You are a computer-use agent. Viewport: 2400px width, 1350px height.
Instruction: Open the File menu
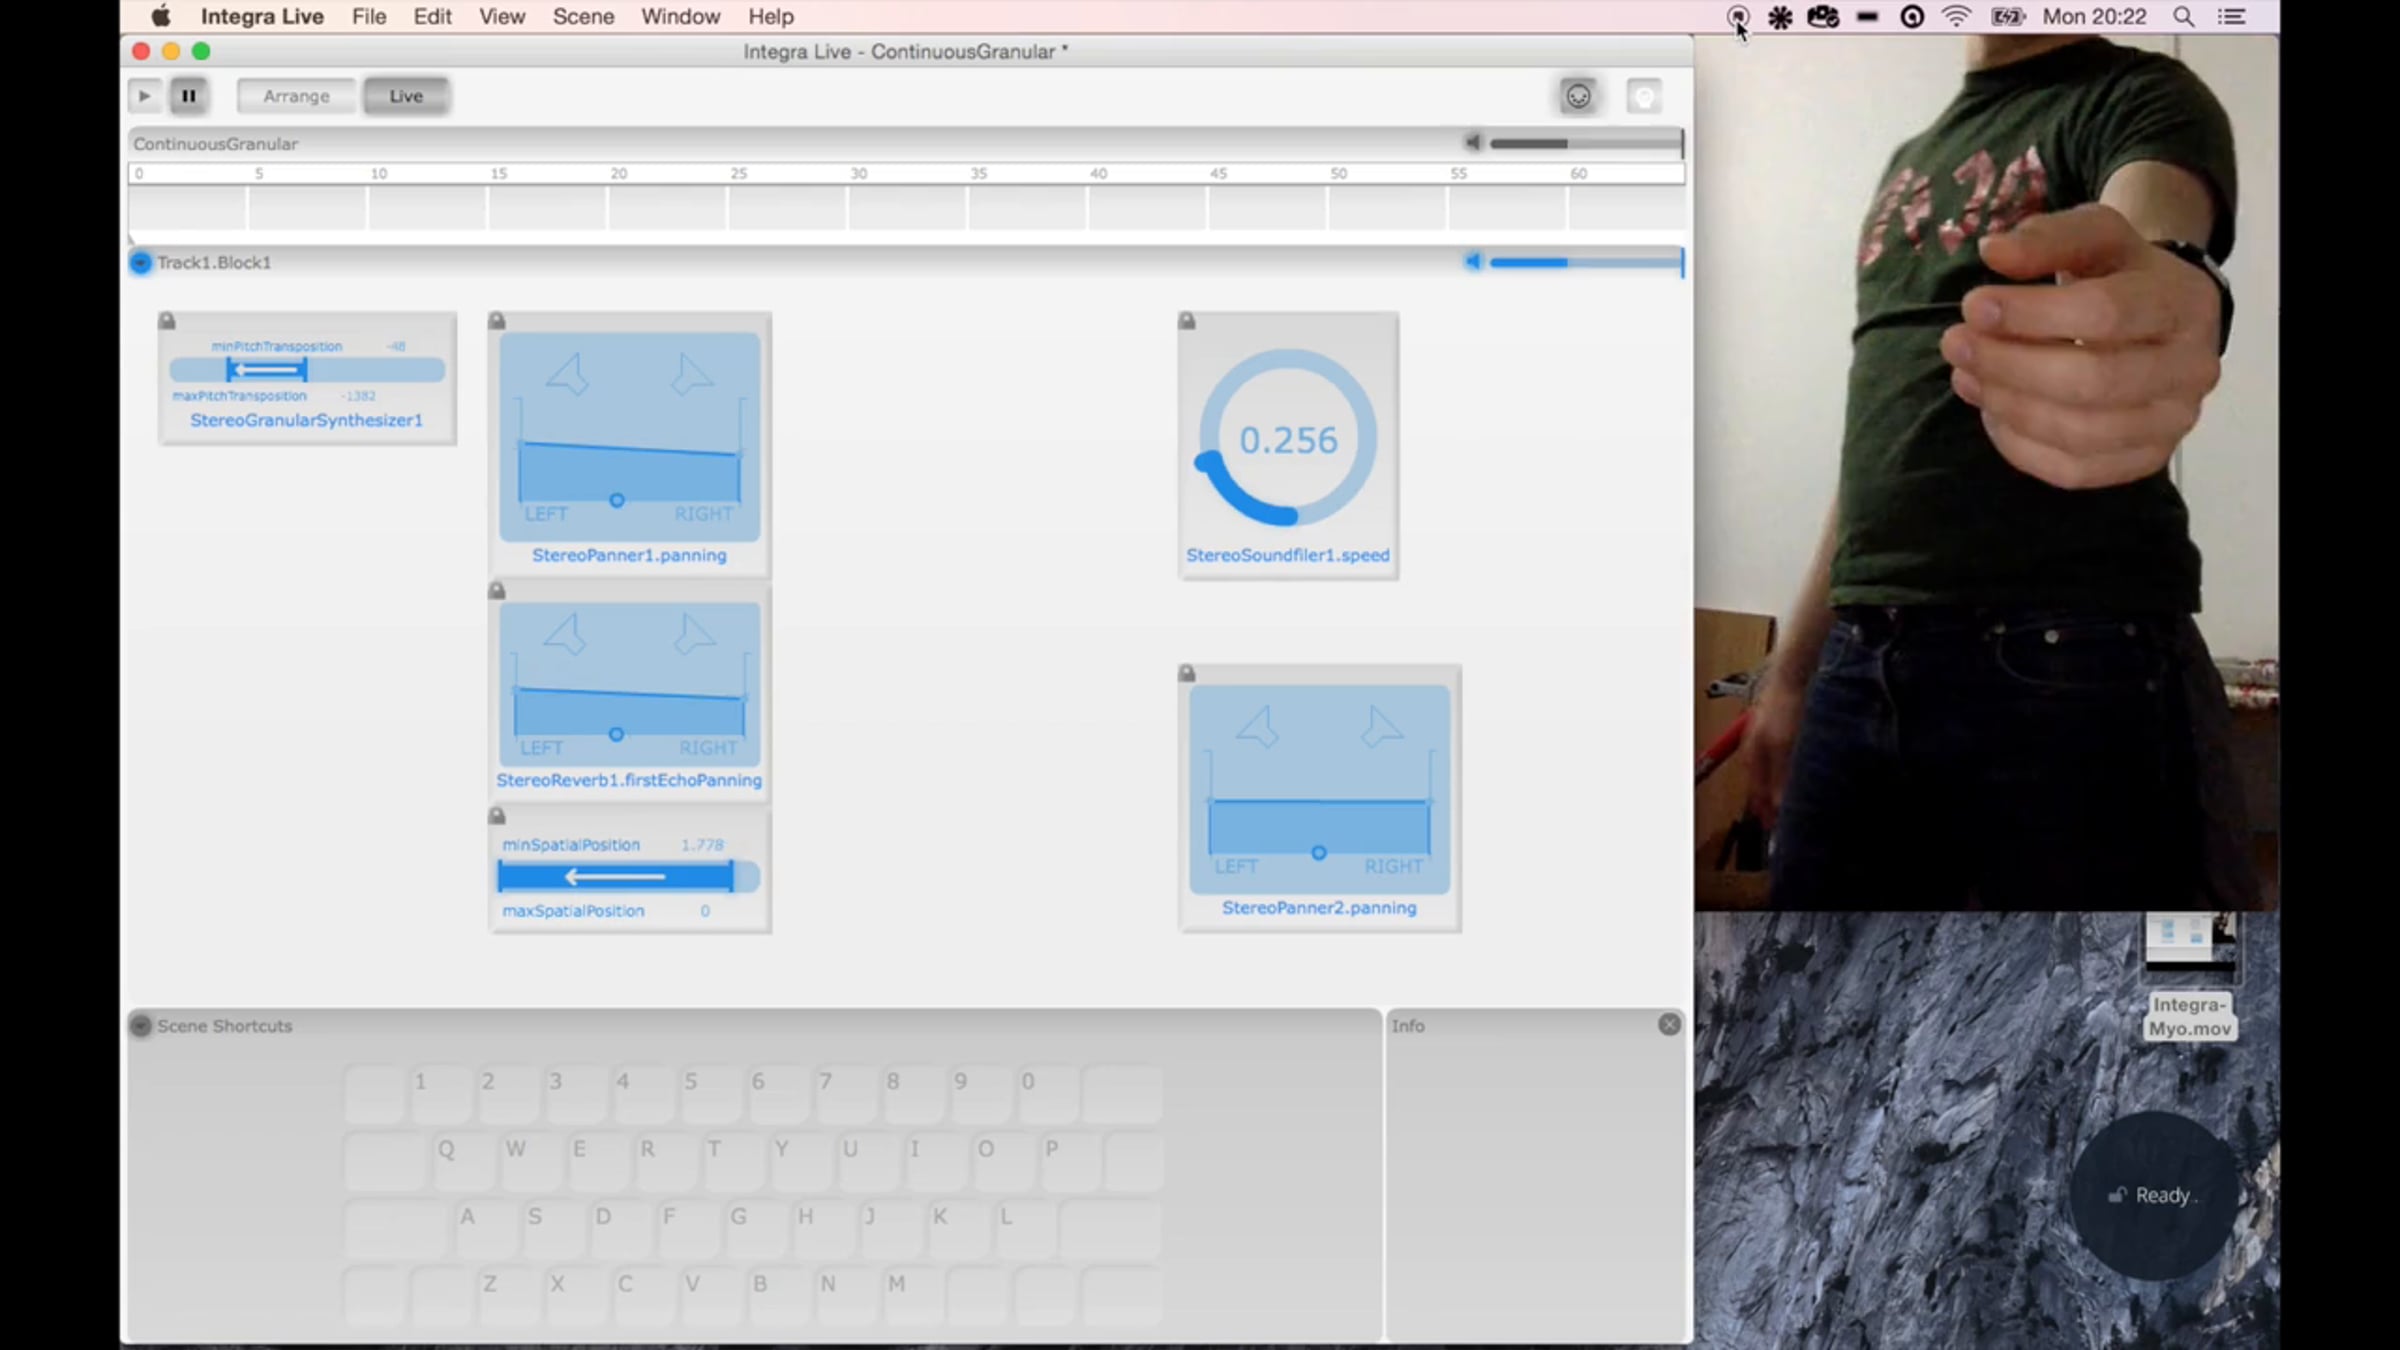coord(369,17)
